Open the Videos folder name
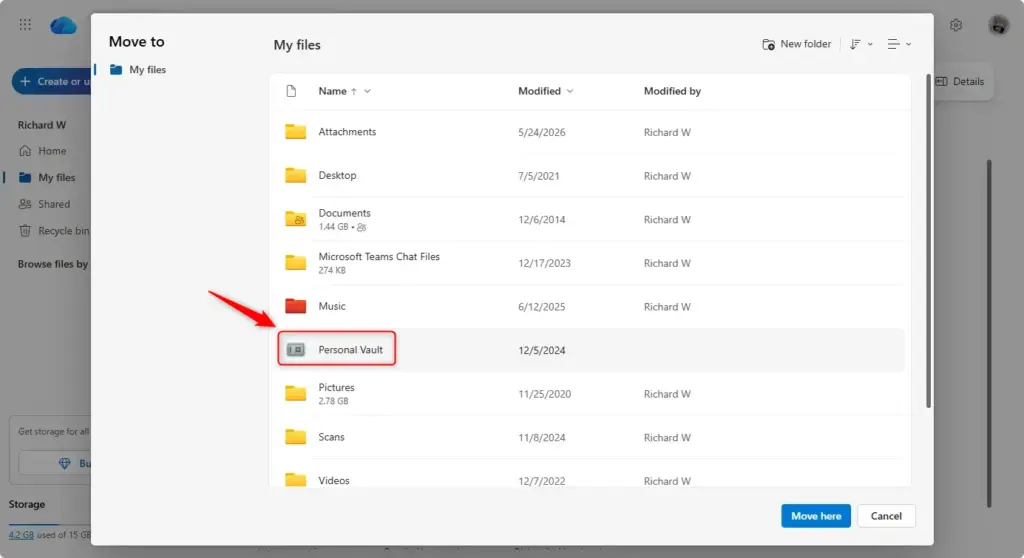 click(334, 480)
